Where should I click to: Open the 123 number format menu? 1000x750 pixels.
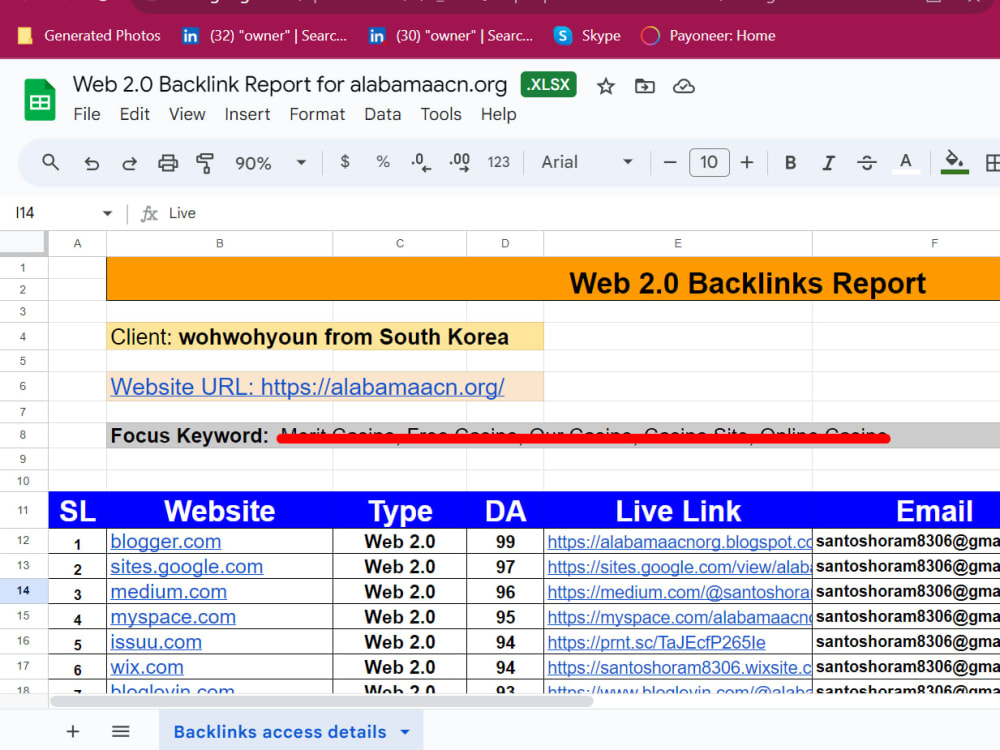point(499,162)
